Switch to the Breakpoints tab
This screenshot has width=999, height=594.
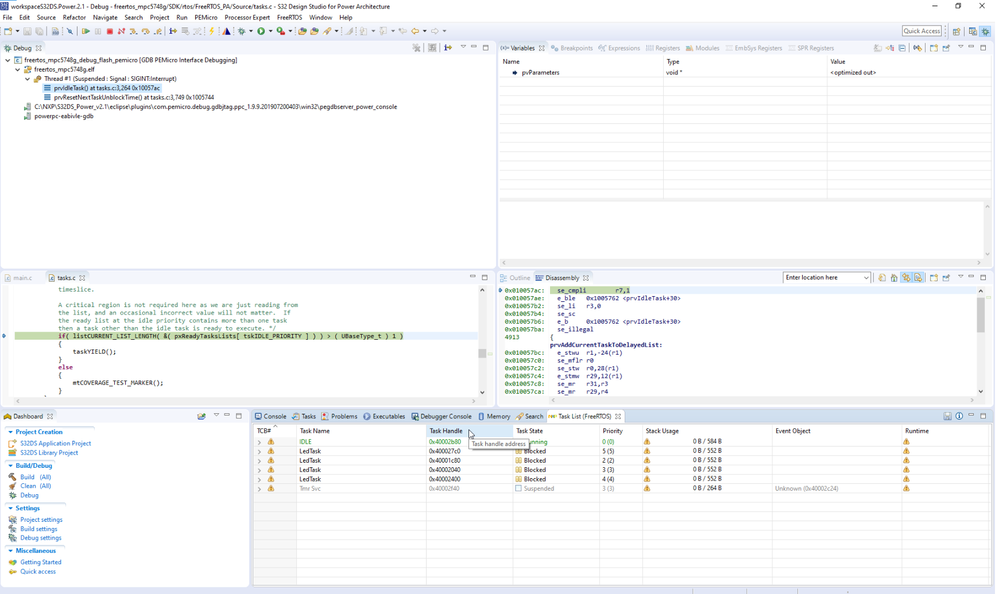572,48
